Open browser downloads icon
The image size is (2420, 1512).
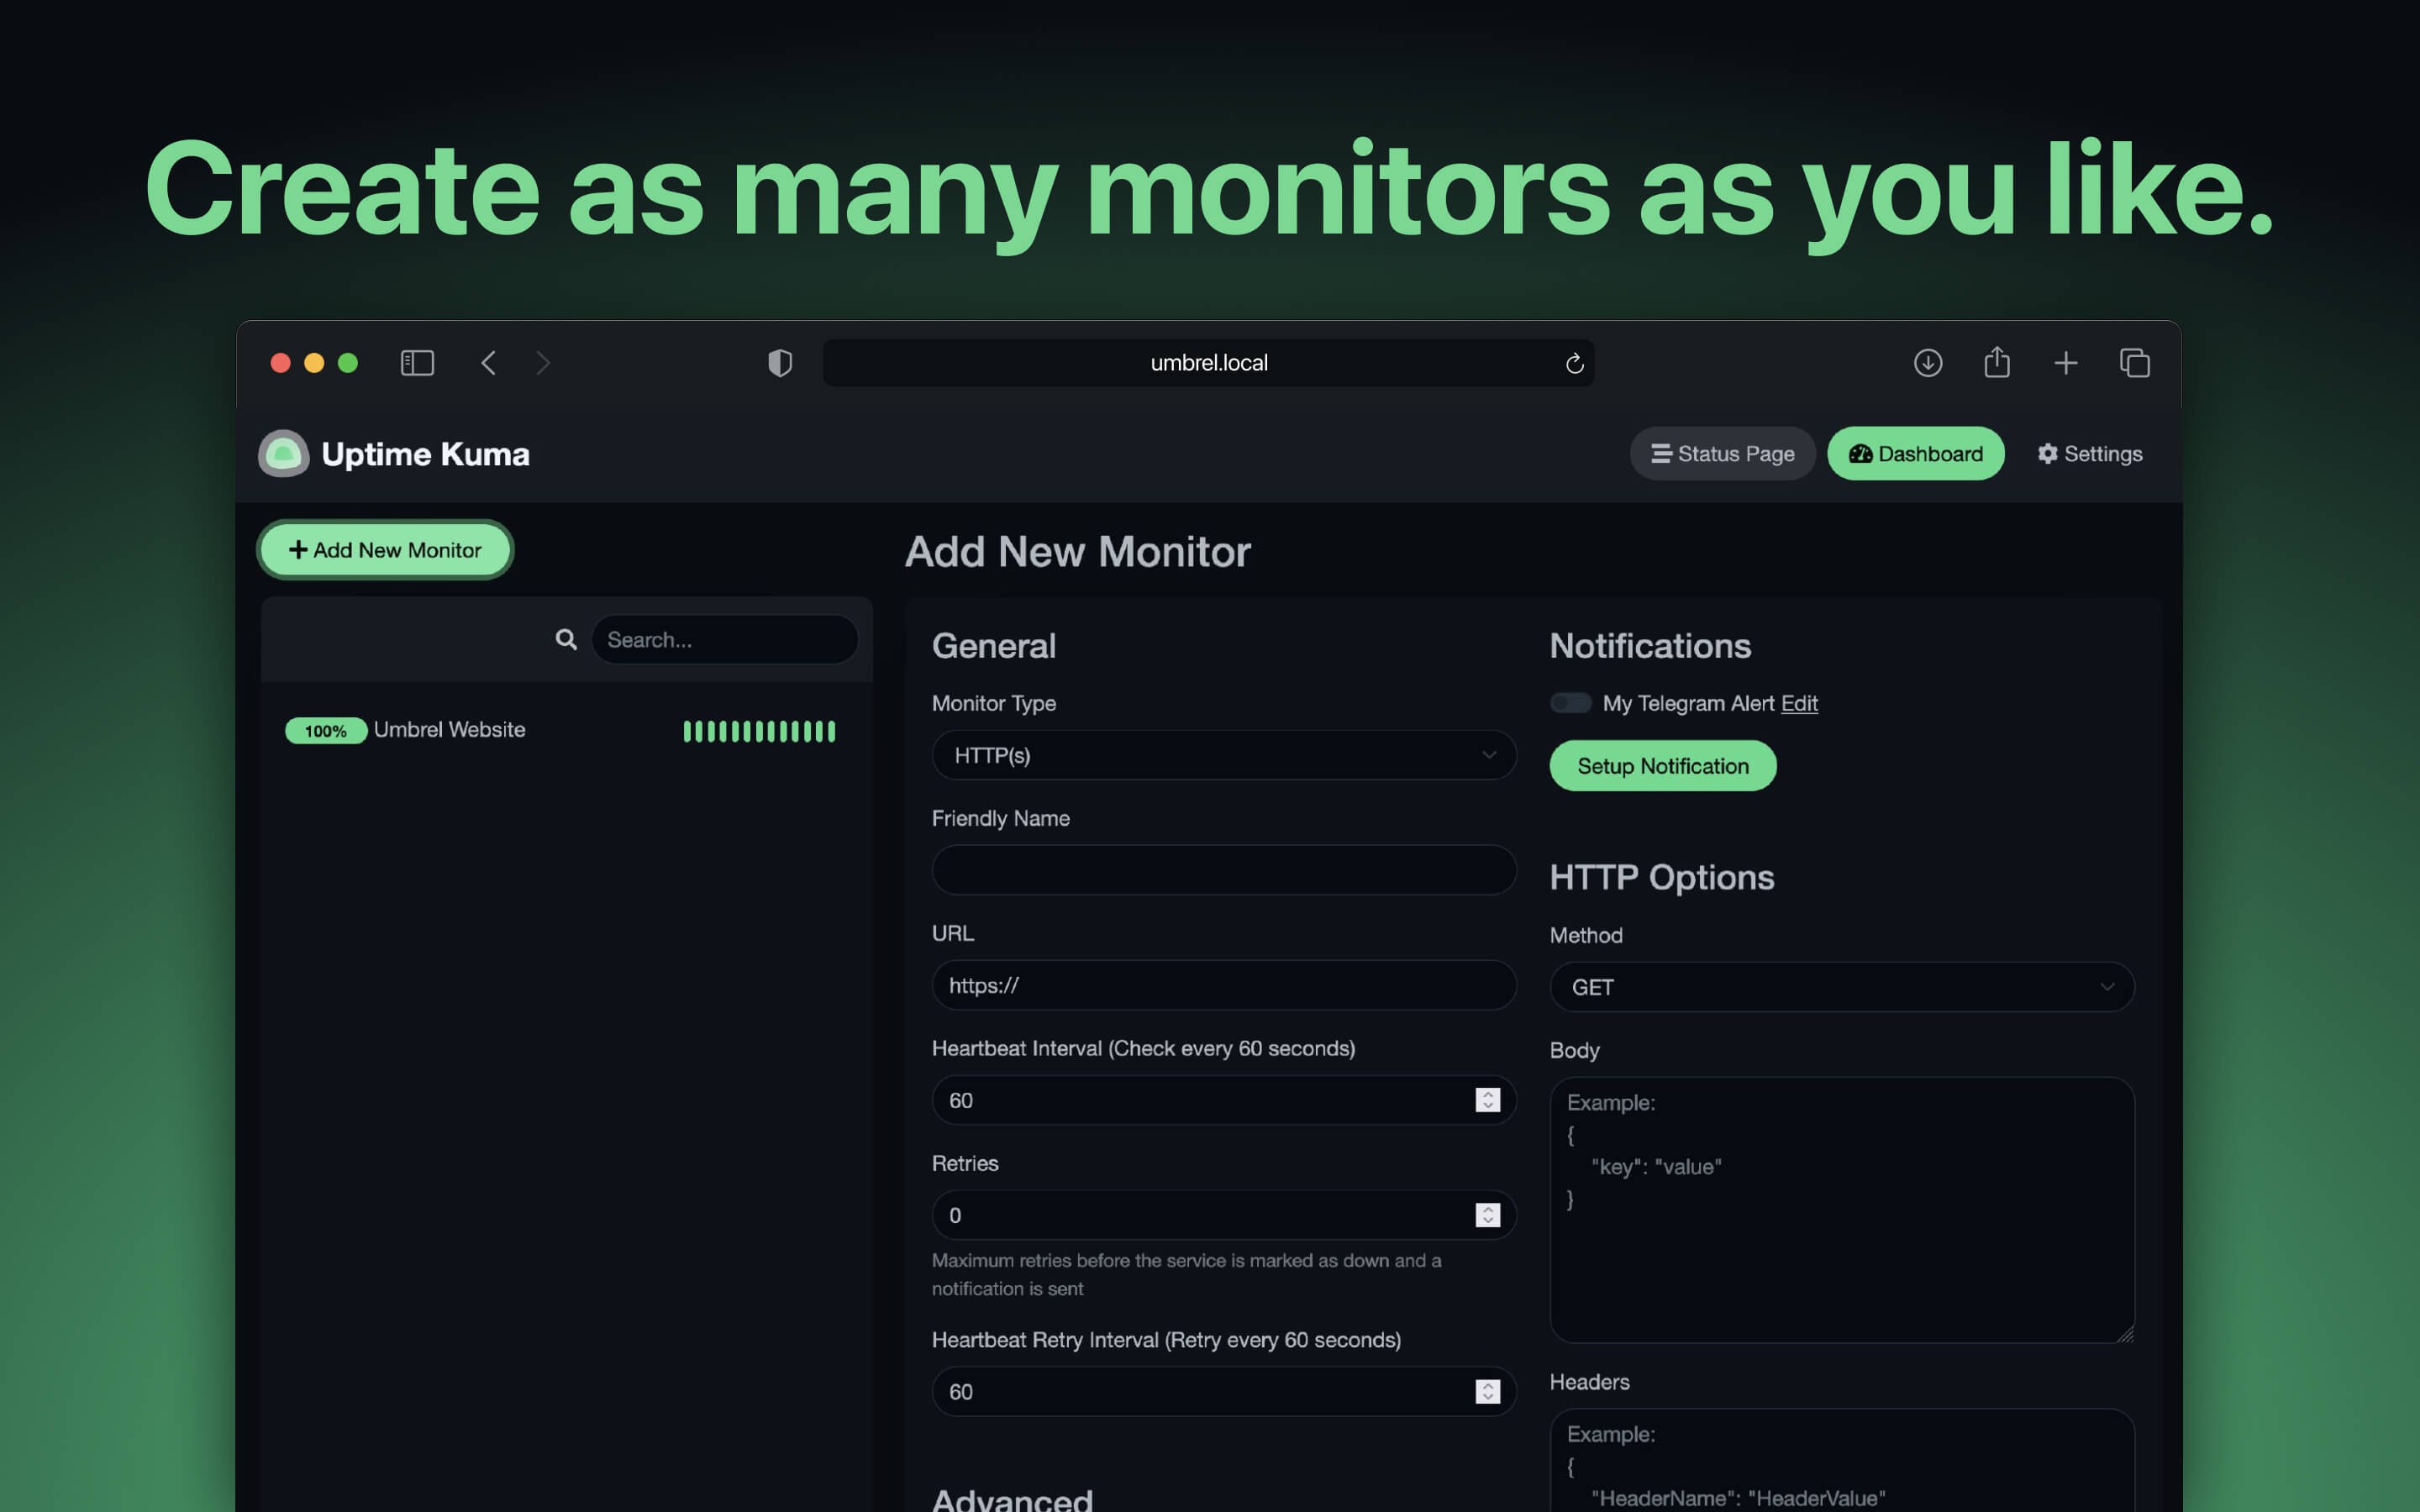tap(1927, 363)
